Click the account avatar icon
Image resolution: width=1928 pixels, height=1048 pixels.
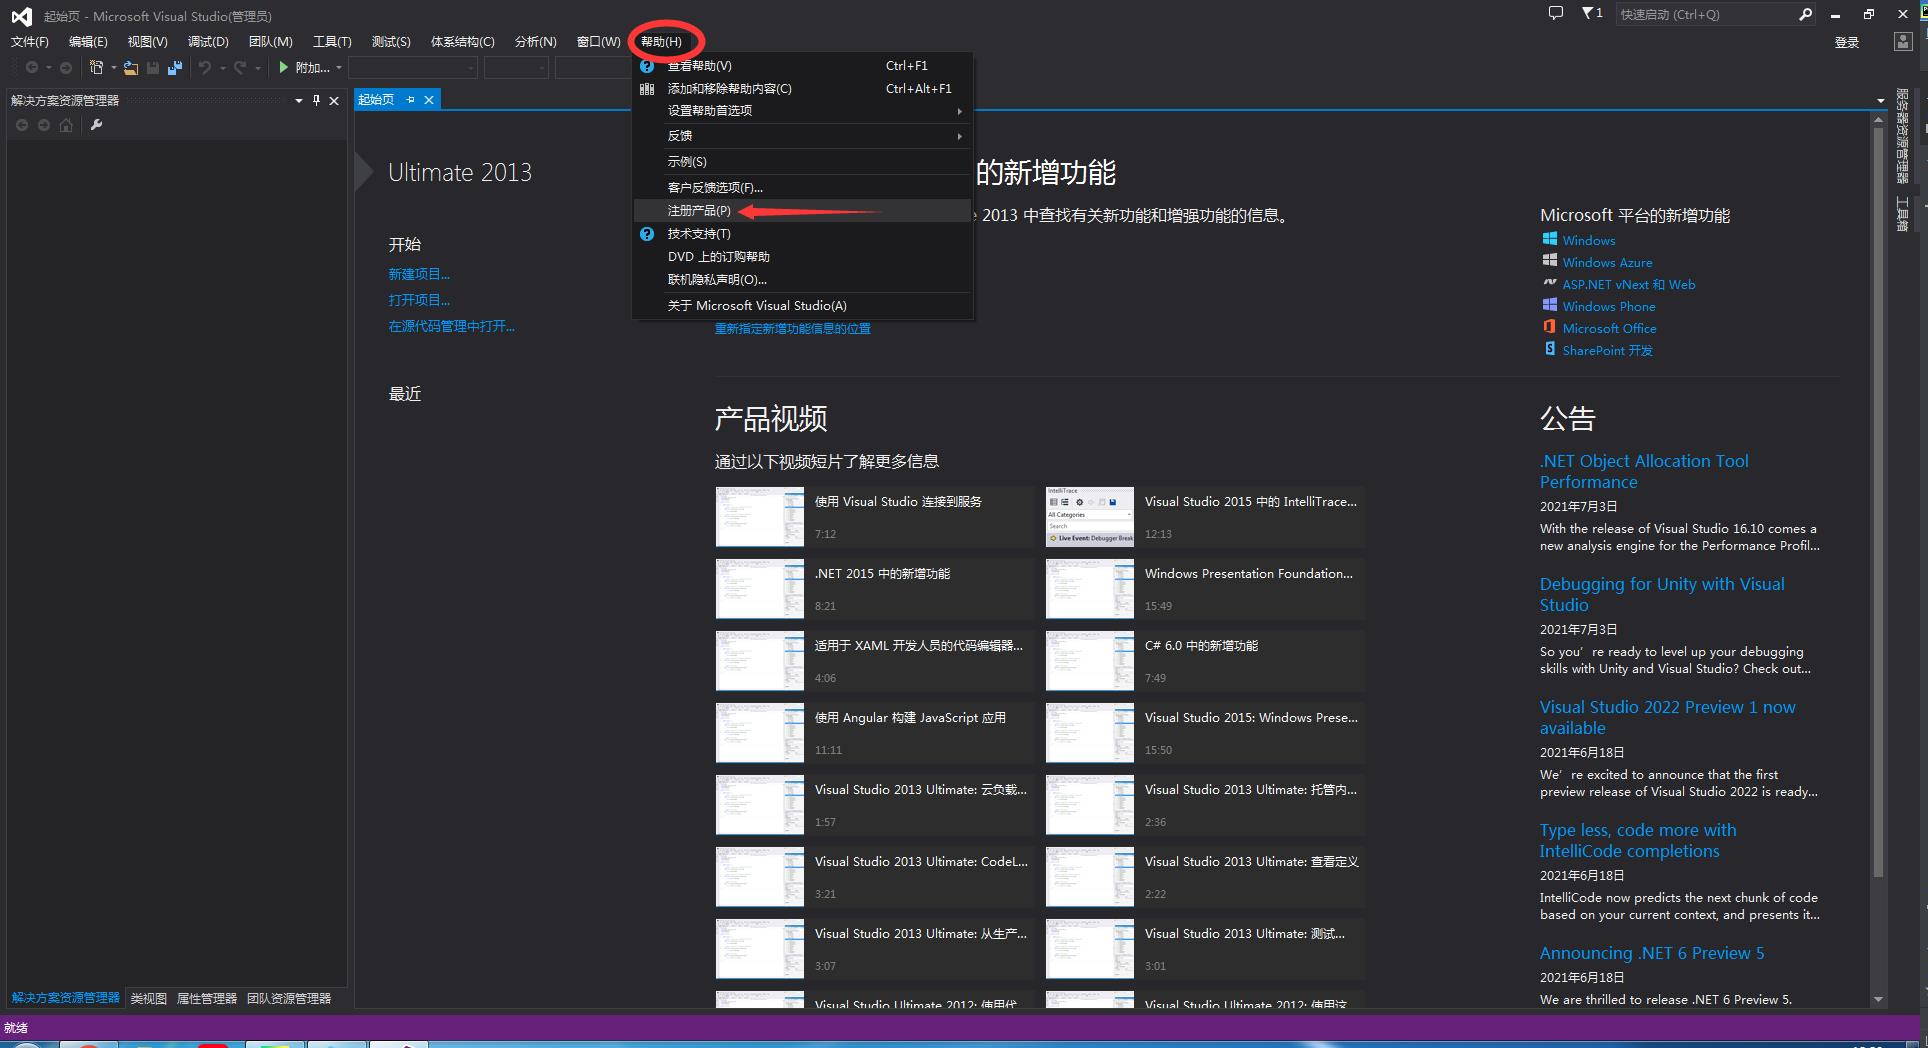click(x=1903, y=42)
